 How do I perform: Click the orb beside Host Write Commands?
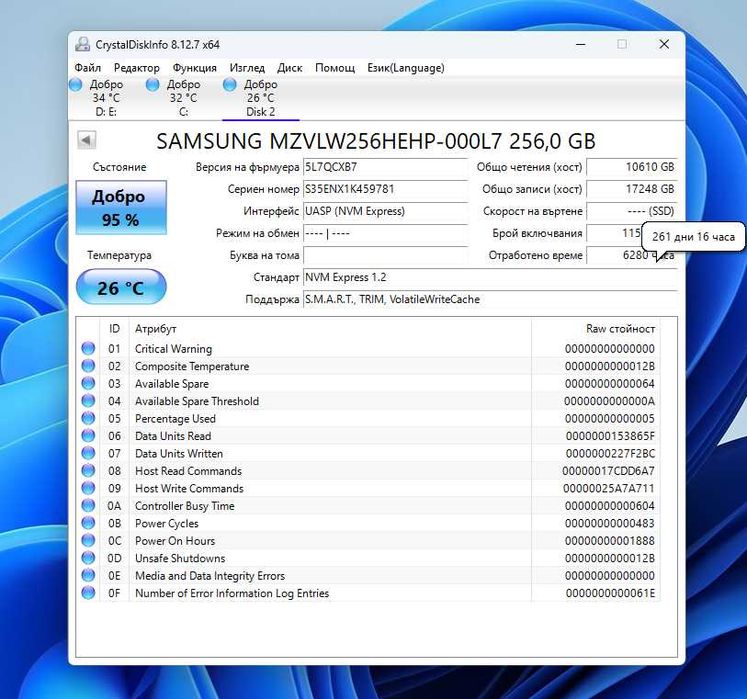pos(88,488)
